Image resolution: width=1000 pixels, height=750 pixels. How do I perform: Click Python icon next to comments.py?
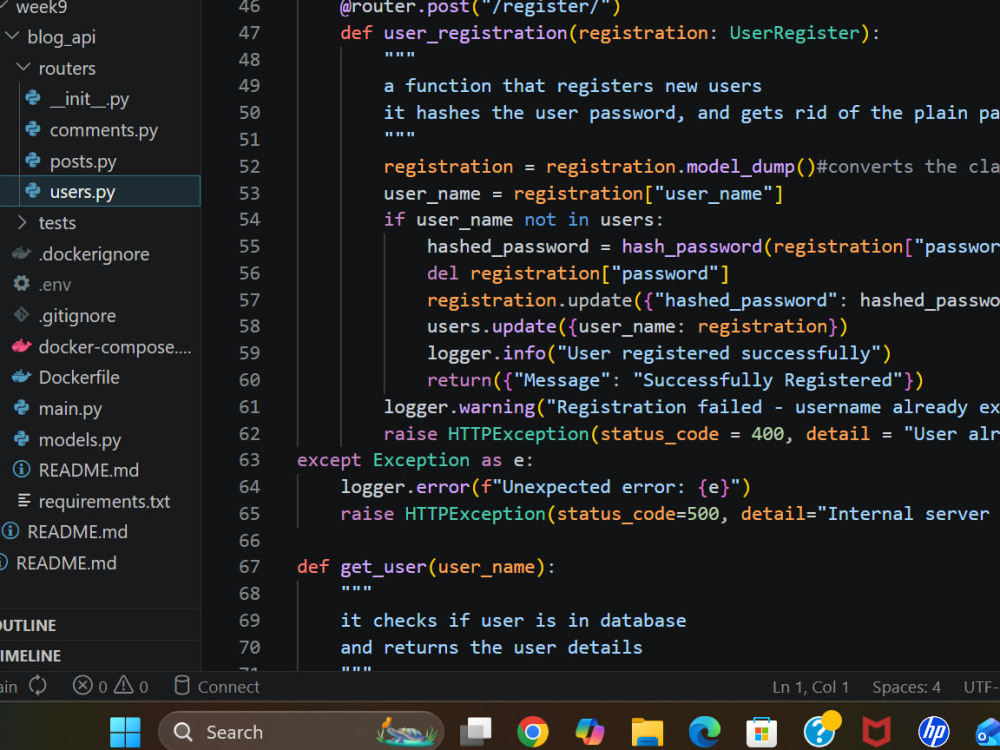(33, 129)
